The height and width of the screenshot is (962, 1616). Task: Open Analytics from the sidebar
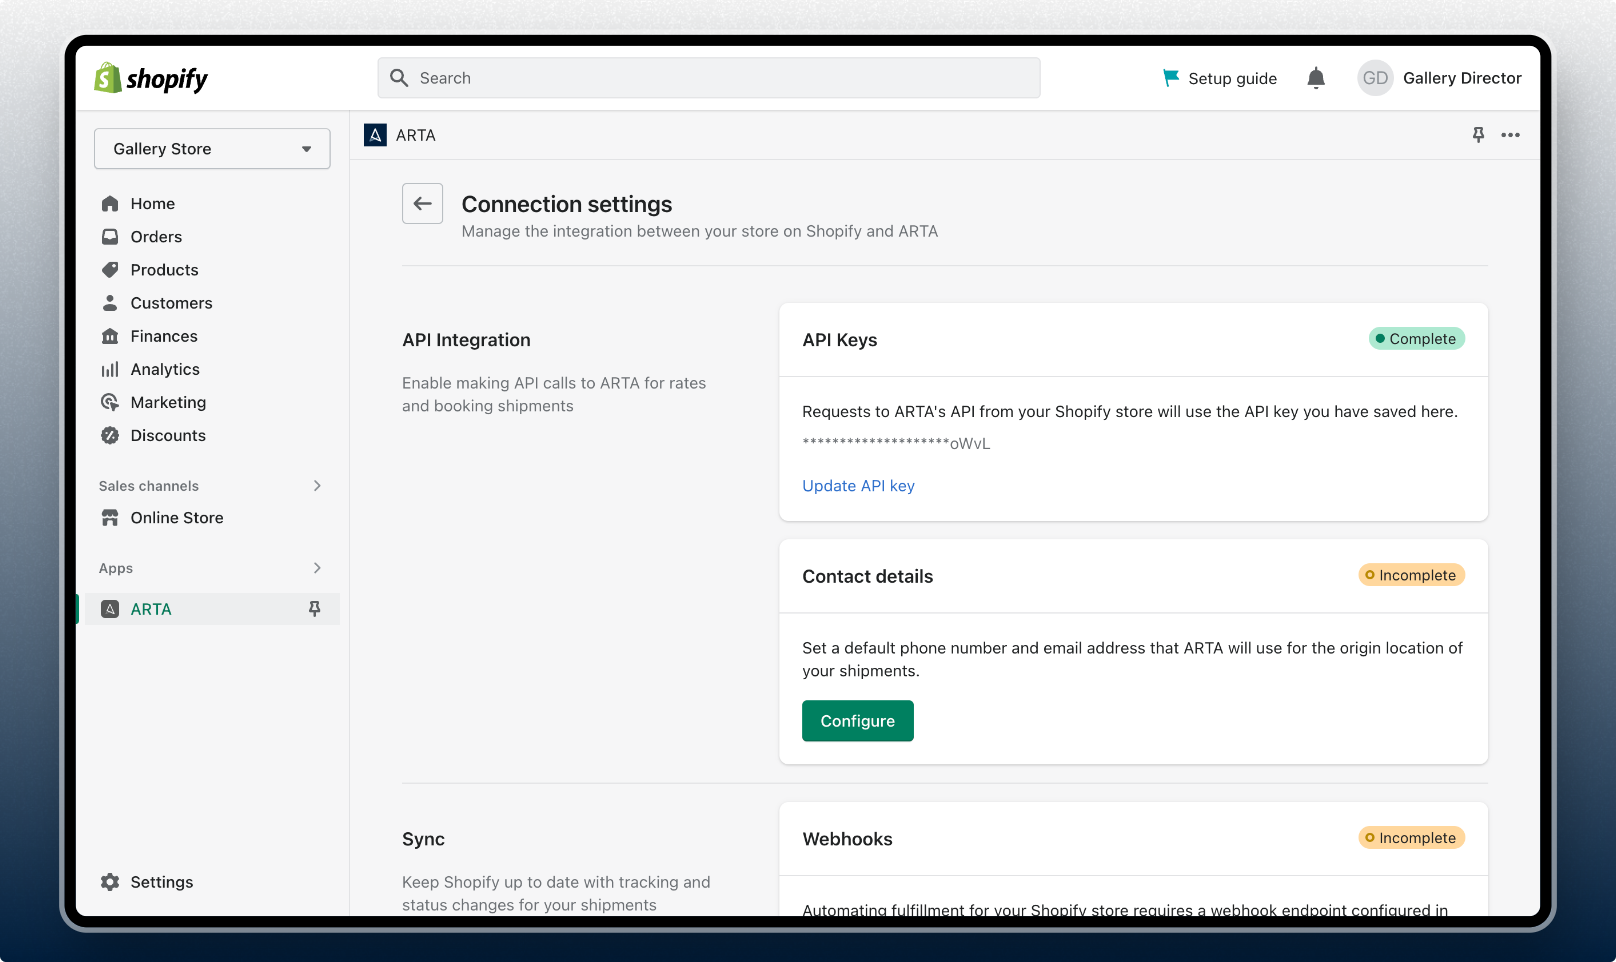pyautogui.click(x=164, y=368)
